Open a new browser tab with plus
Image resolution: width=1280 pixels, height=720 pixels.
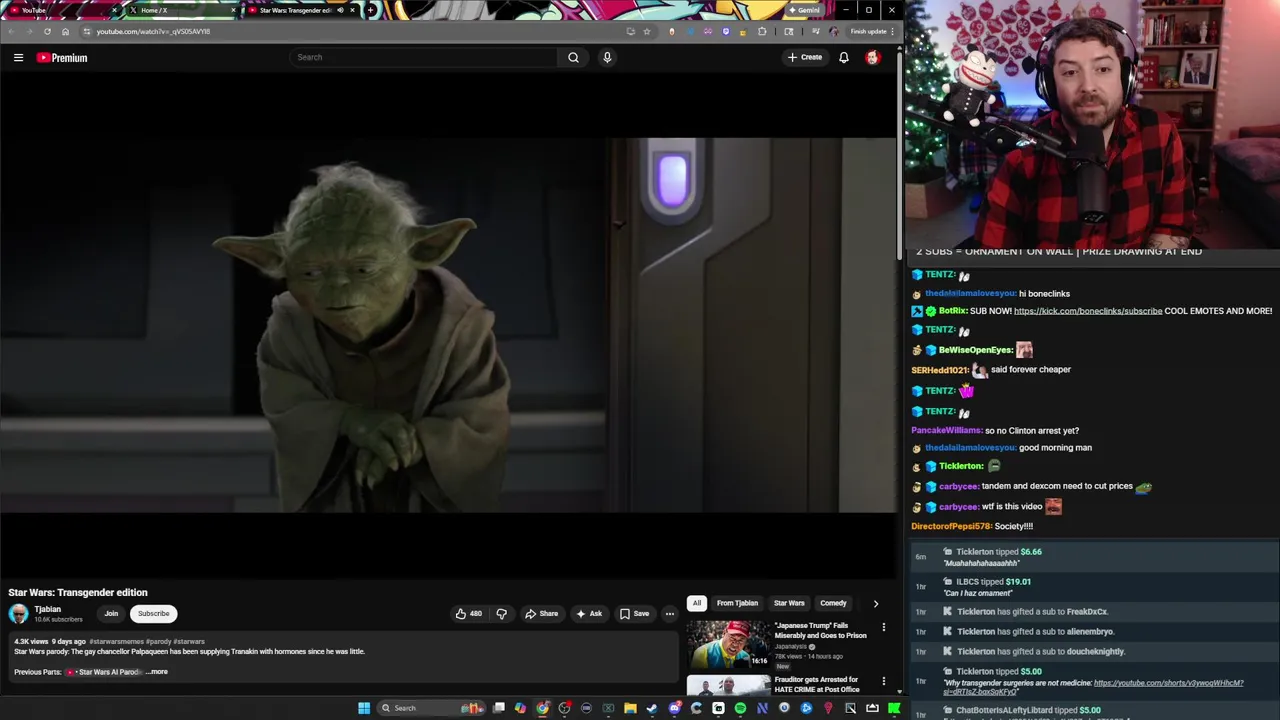coord(371,10)
